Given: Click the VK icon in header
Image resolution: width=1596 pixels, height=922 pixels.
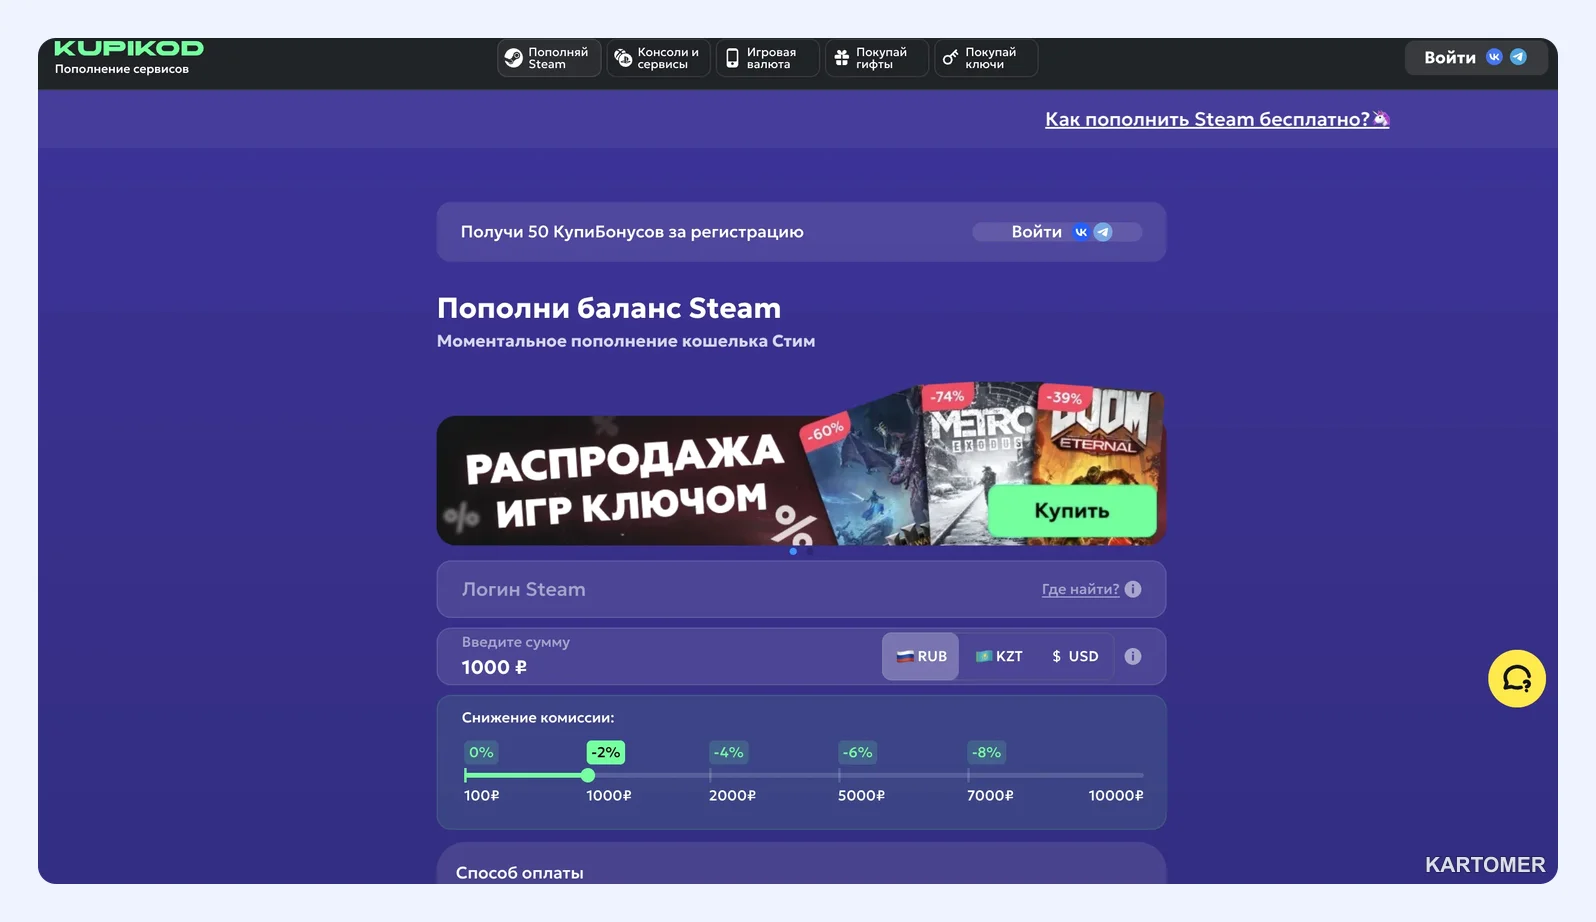Looking at the screenshot, I should pyautogui.click(x=1494, y=57).
